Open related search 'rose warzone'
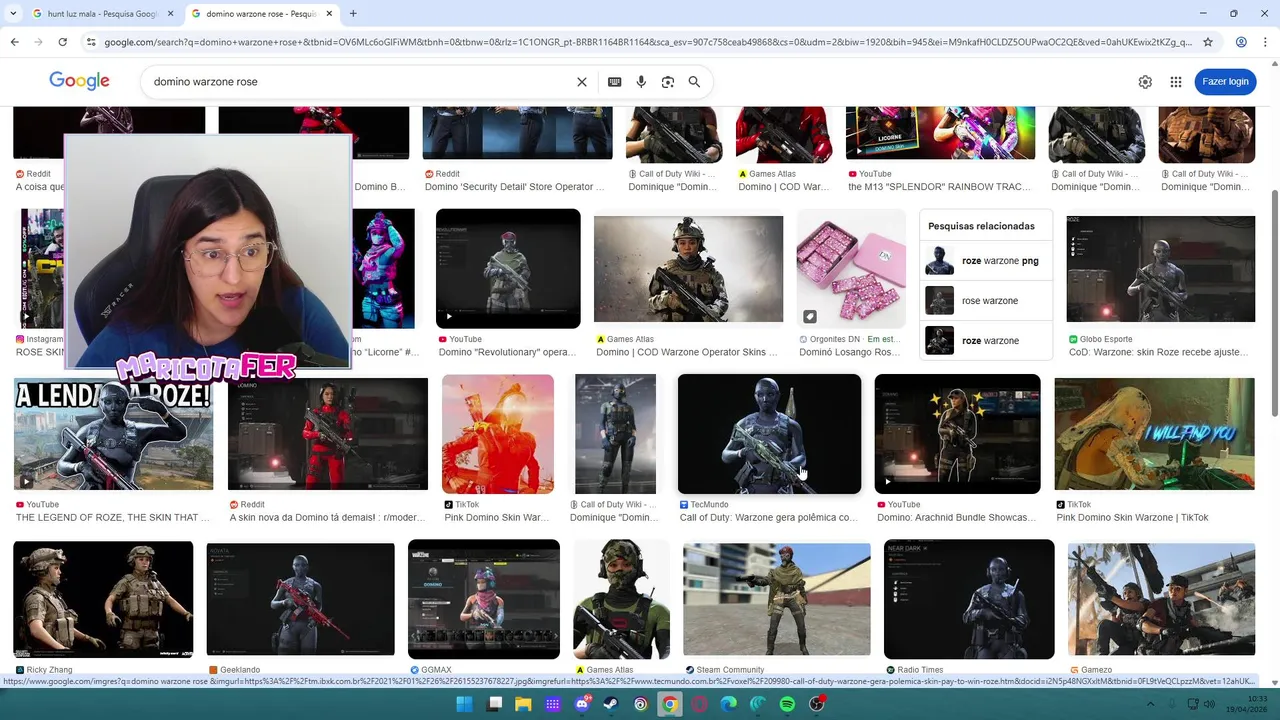This screenshot has width=1280, height=720. pos(987,301)
